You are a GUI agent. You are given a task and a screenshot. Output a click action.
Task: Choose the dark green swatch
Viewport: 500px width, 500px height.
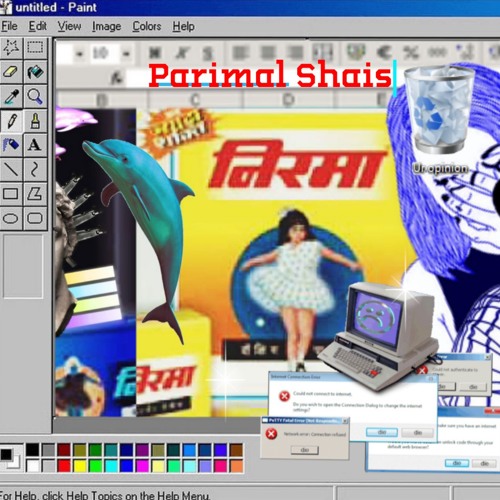(x=95, y=450)
